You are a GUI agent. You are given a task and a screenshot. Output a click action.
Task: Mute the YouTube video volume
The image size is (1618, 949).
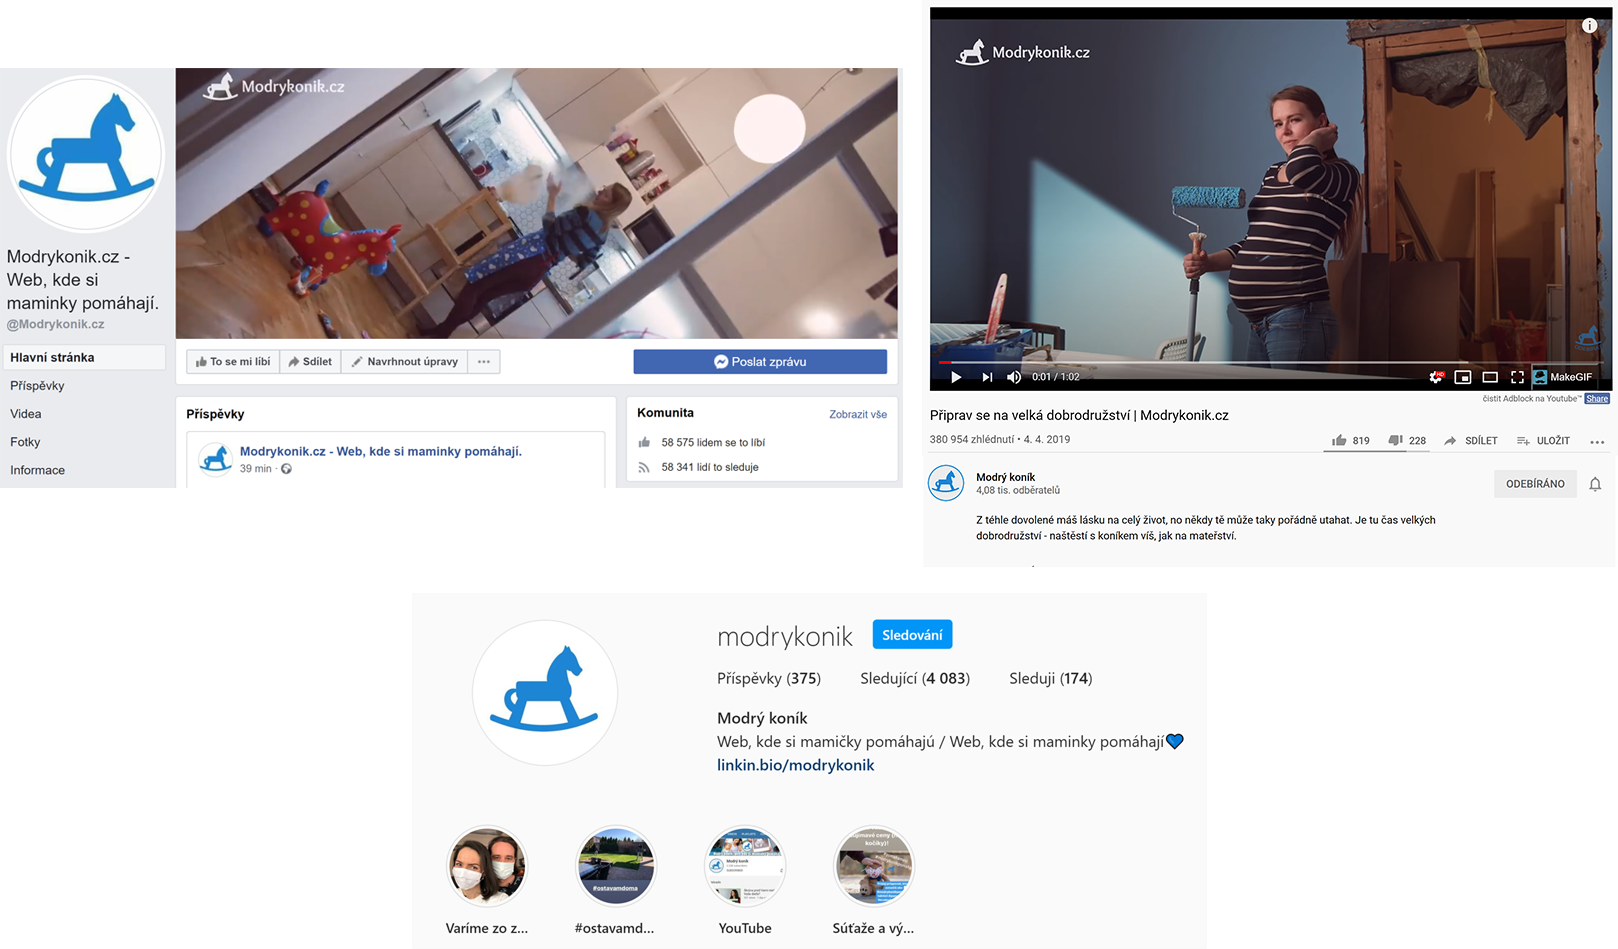pyautogui.click(x=1014, y=377)
